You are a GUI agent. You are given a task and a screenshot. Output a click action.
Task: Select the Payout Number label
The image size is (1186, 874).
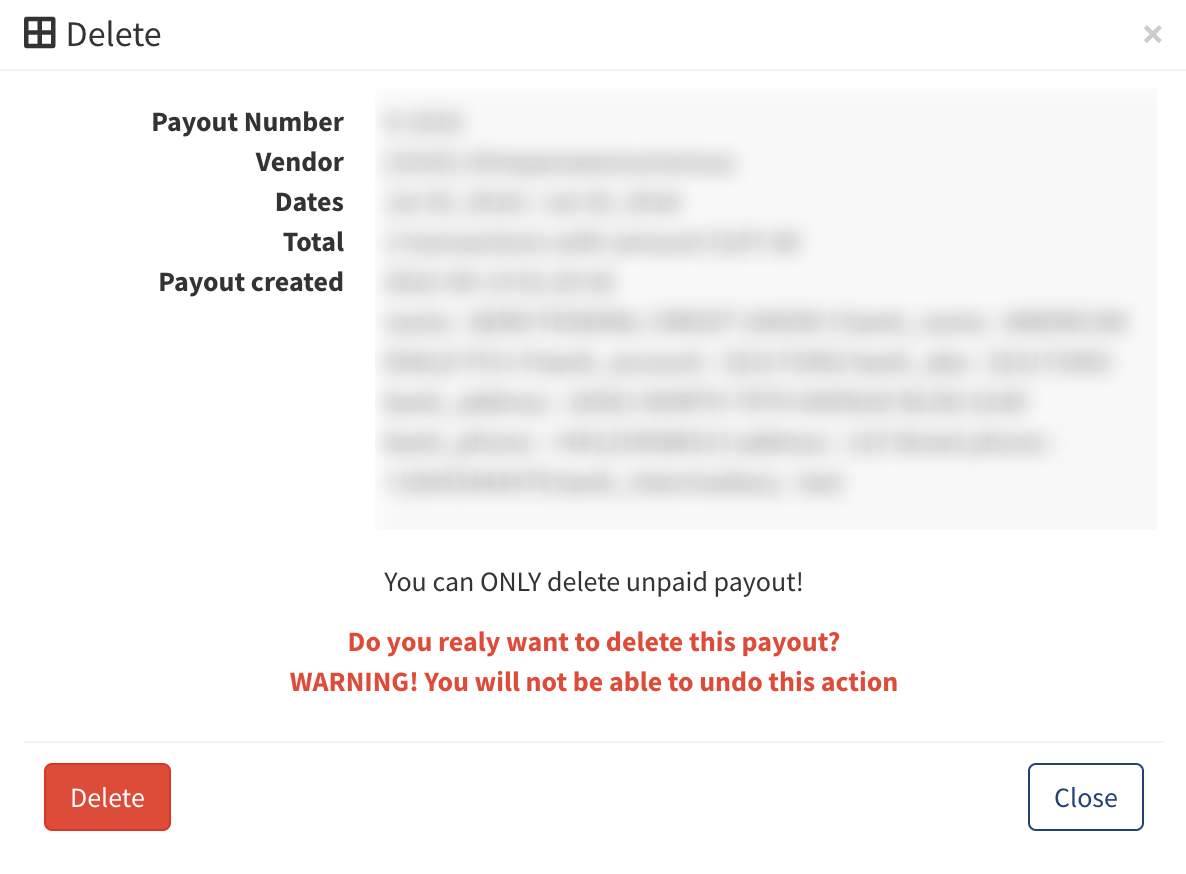click(247, 122)
